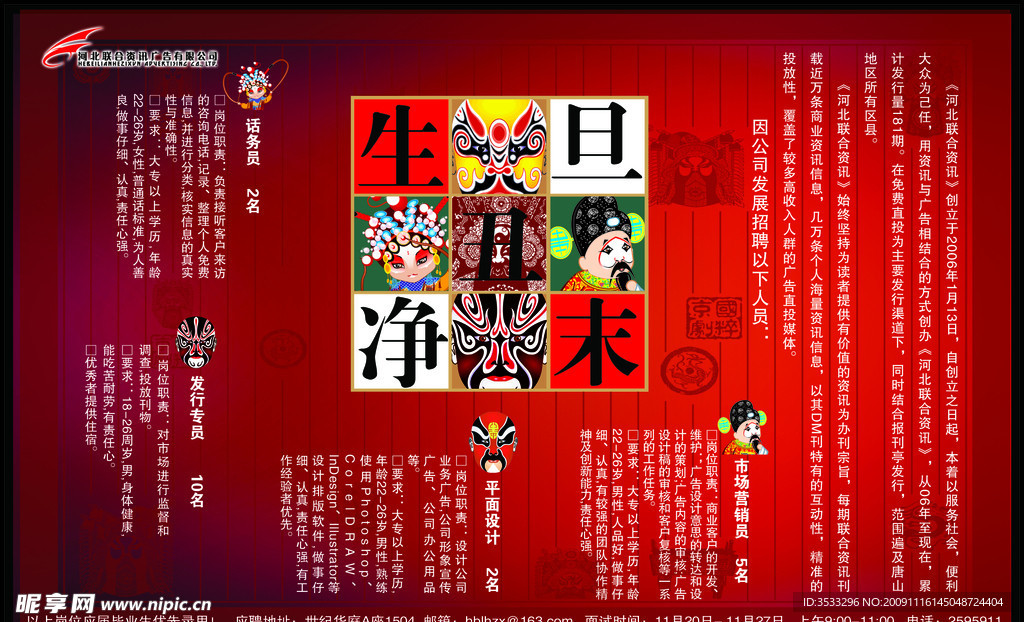Select the bearded official tile on green background

tap(598, 244)
